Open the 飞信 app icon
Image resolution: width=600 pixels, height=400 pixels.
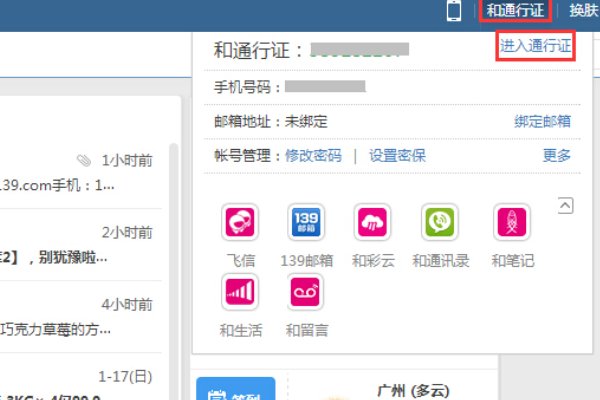coord(240,222)
